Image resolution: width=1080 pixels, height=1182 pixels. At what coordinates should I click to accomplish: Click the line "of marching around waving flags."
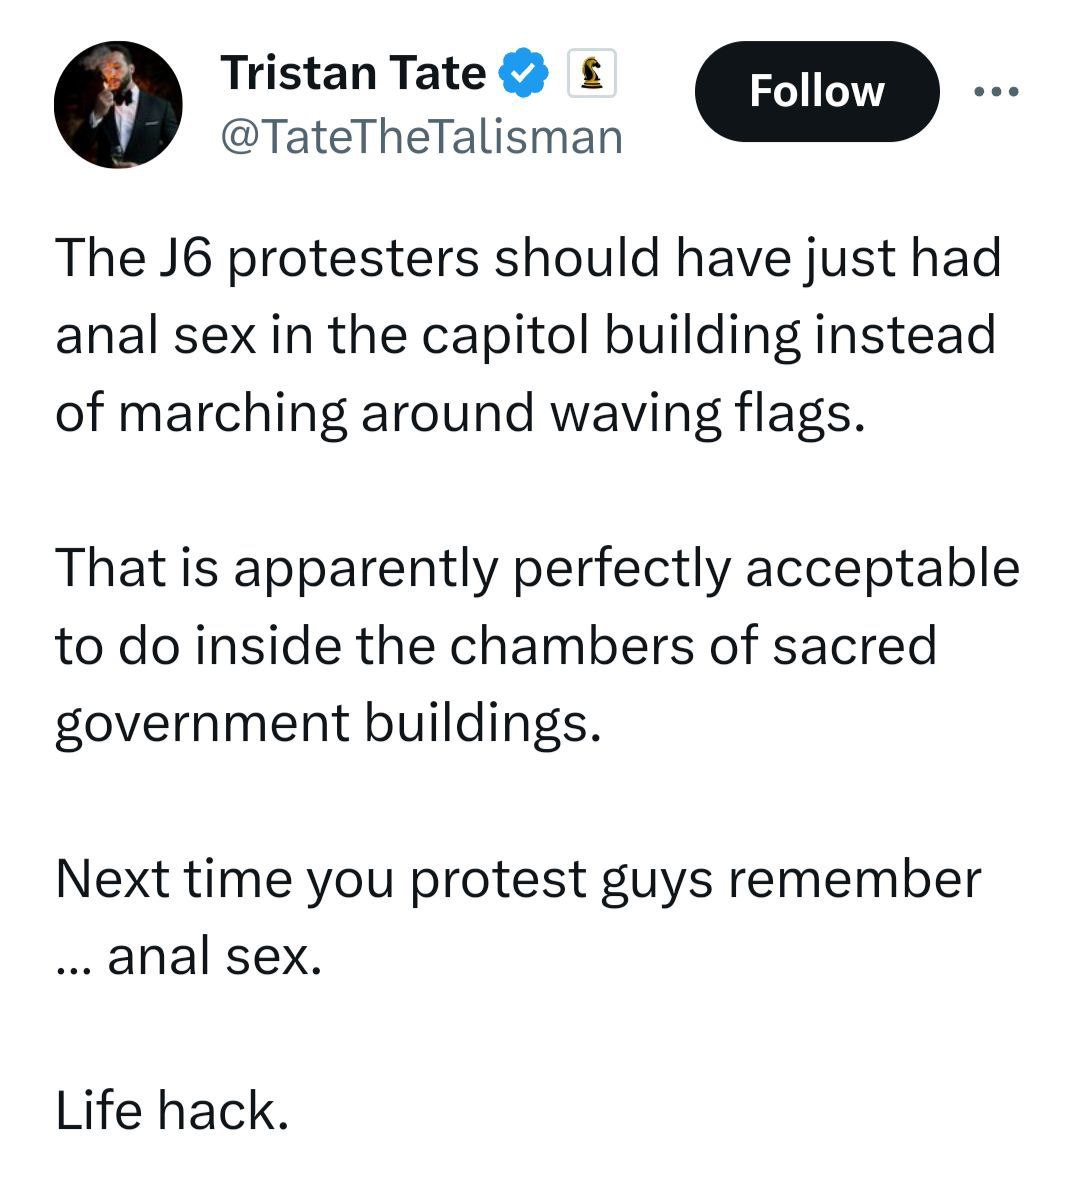[459, 412]
